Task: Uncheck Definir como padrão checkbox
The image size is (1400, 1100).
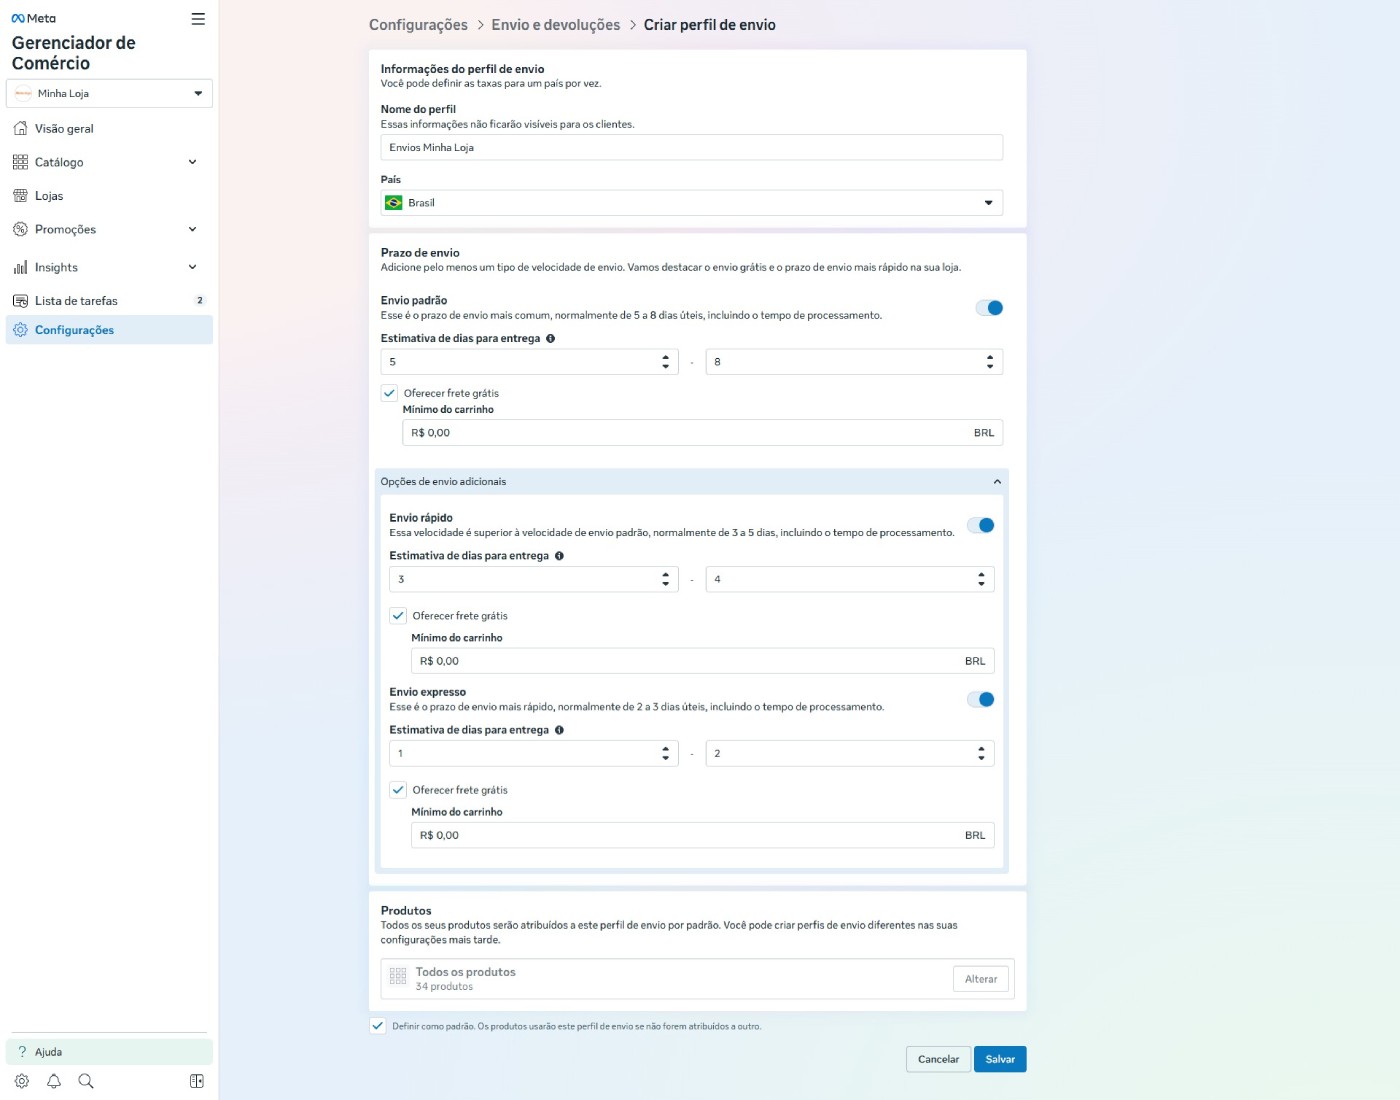Action: coord(378,1026)
